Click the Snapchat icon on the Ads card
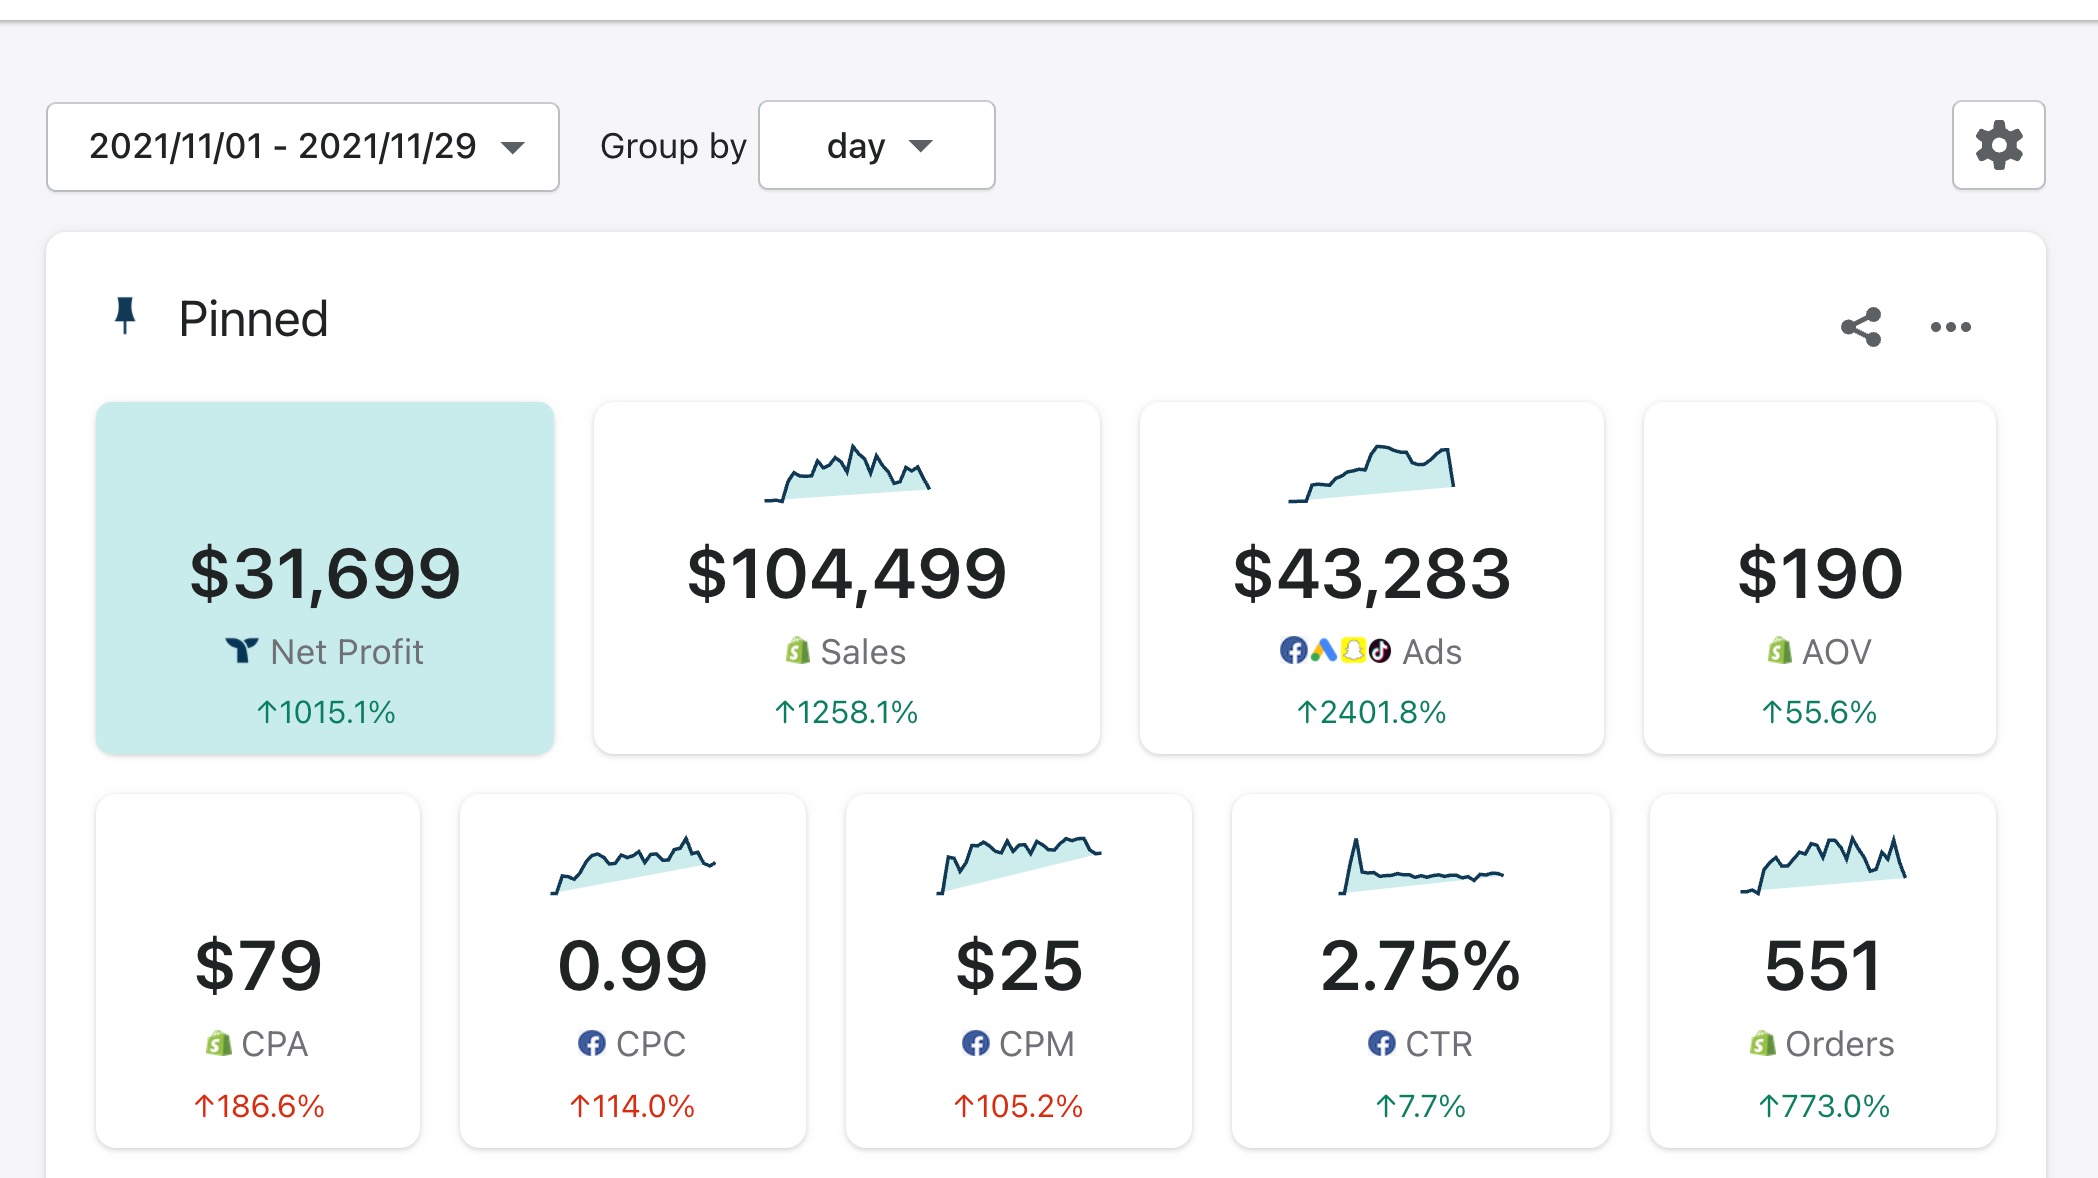Screen dimensions: 2098x1178 [1353, 650]
